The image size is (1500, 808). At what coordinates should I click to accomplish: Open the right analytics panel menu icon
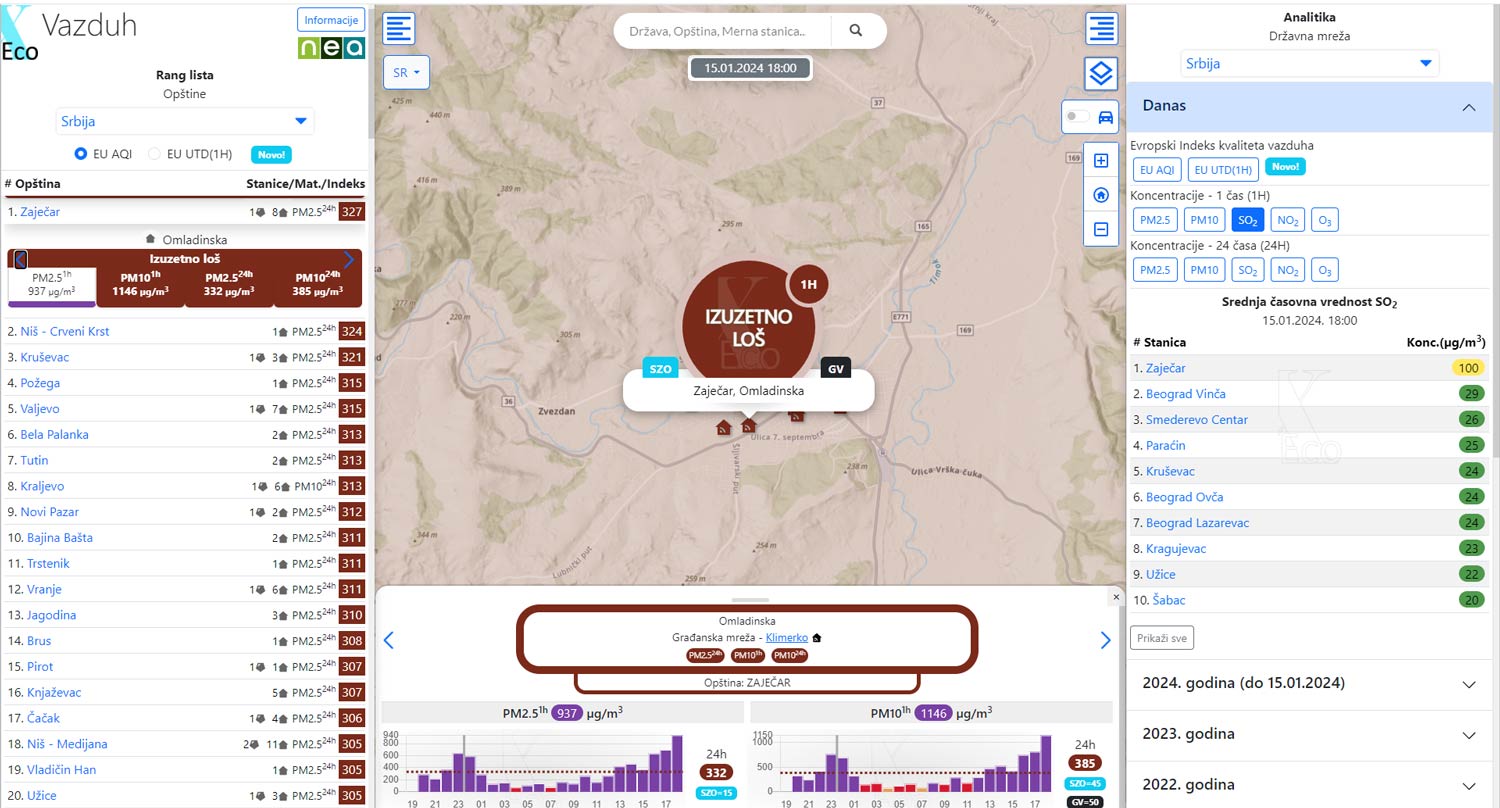point(1101,28)
